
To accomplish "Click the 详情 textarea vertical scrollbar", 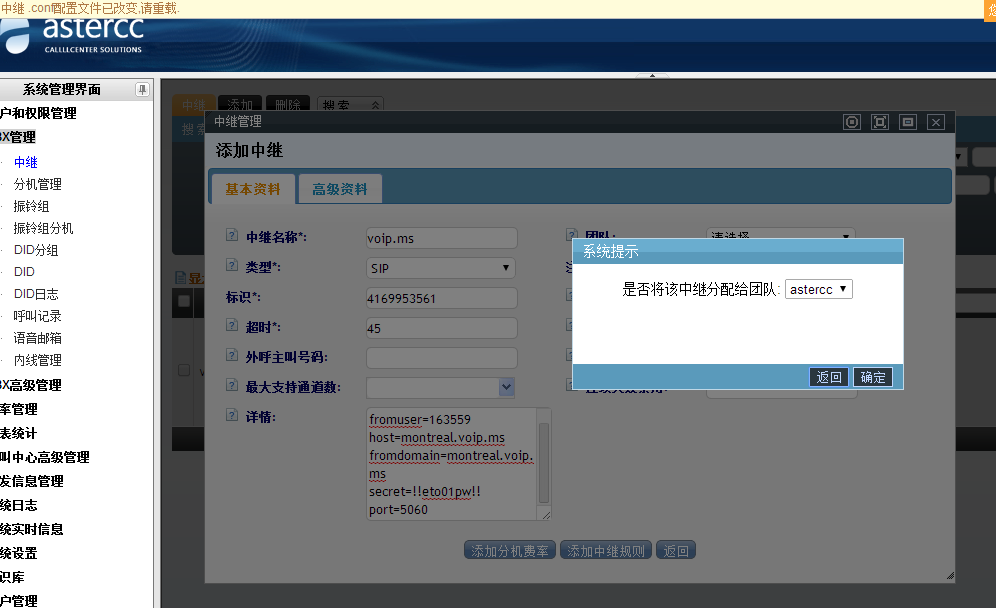I will [545, 464].
